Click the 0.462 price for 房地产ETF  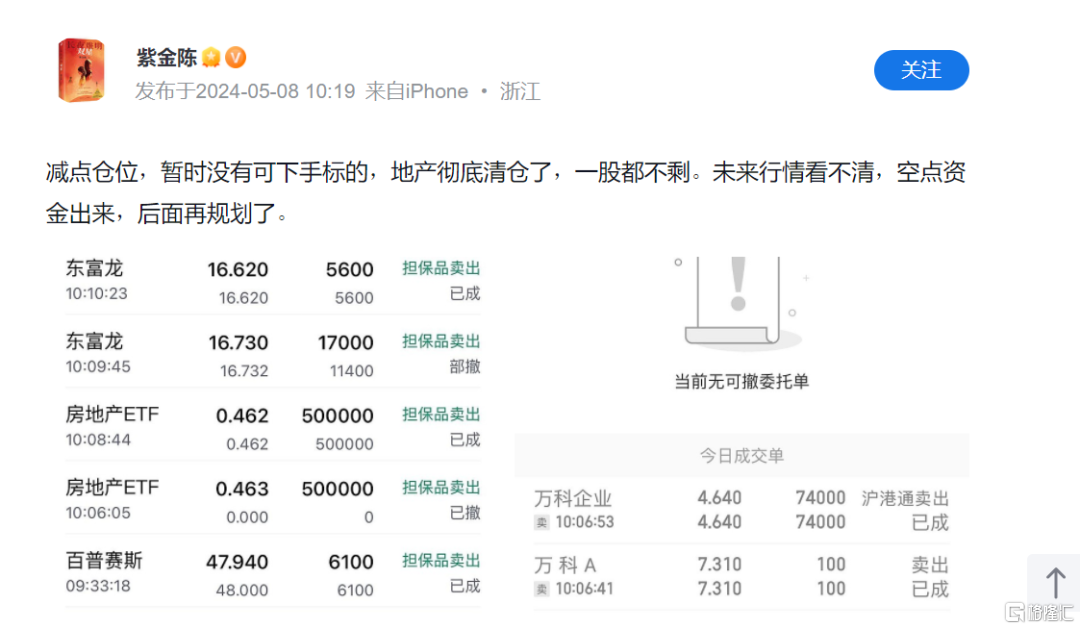point(242,415)
